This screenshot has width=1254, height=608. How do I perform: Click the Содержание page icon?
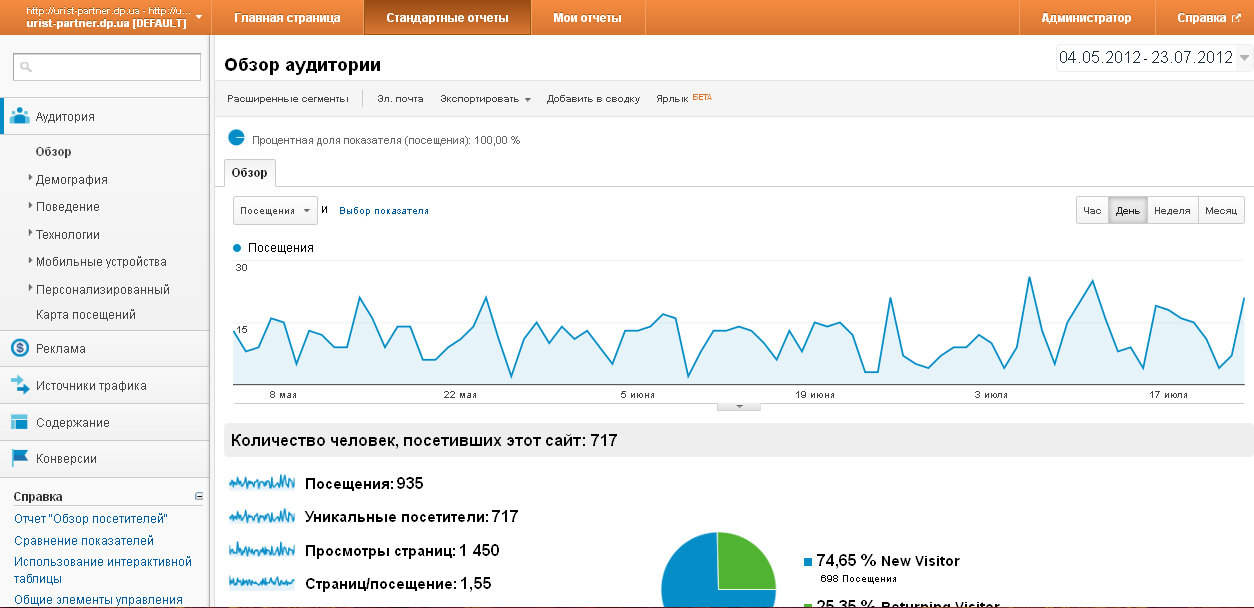pyautogui.click(x=19, y=422)
